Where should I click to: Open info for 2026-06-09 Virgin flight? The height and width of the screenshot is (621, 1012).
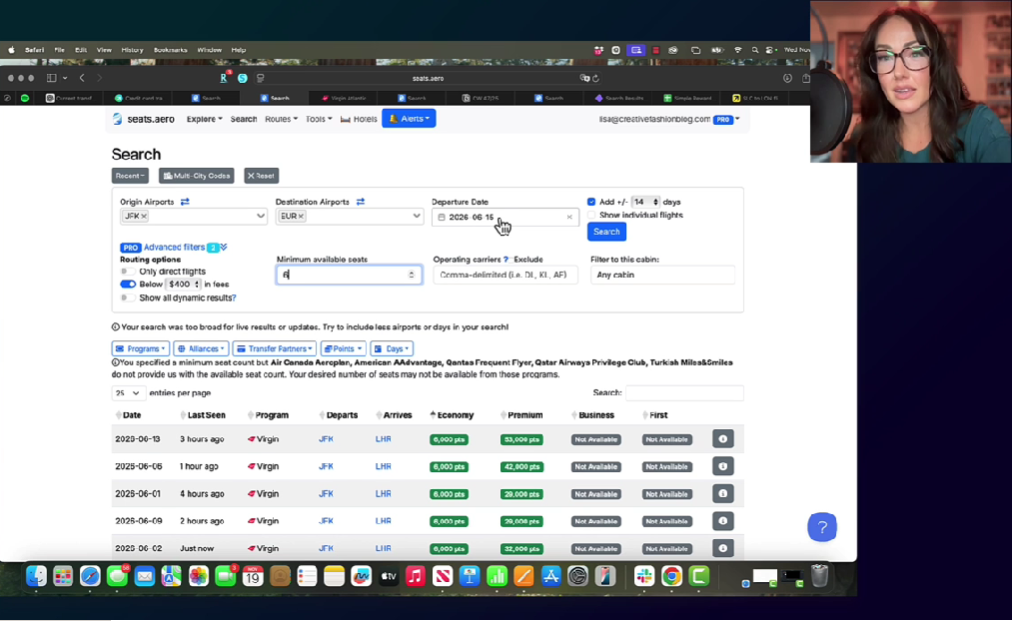pos(723,521)
